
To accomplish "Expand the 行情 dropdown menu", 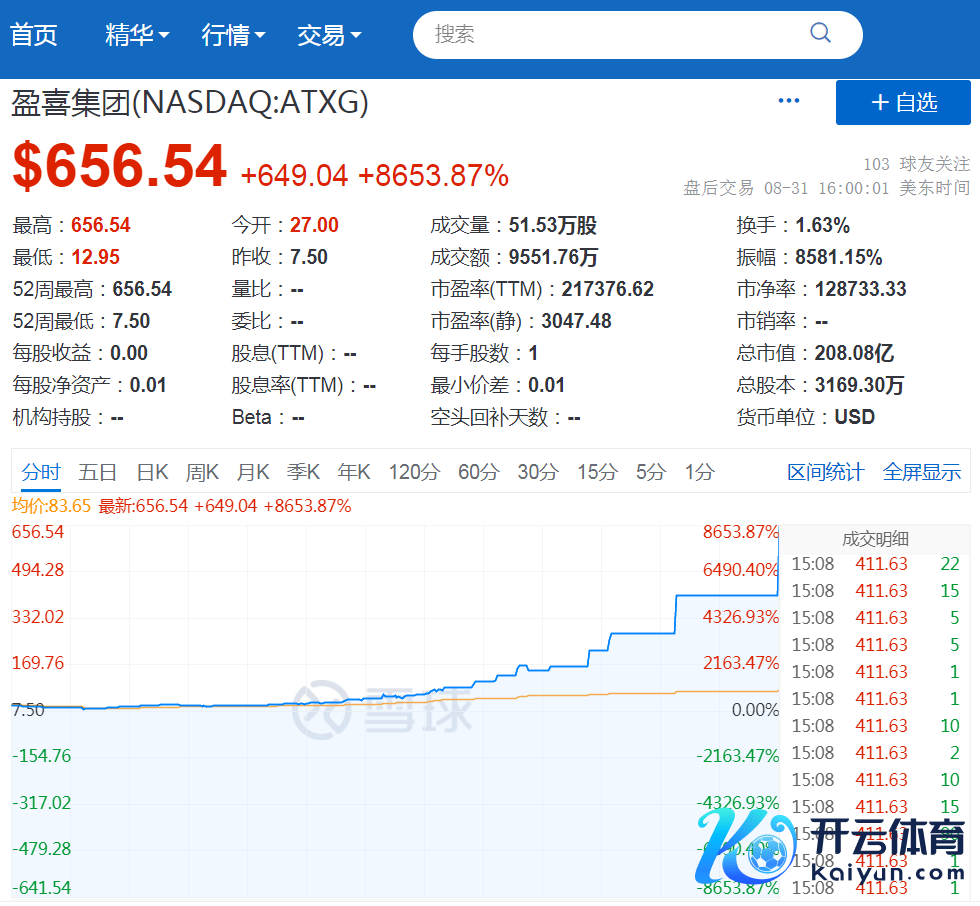I will point(233,35).
